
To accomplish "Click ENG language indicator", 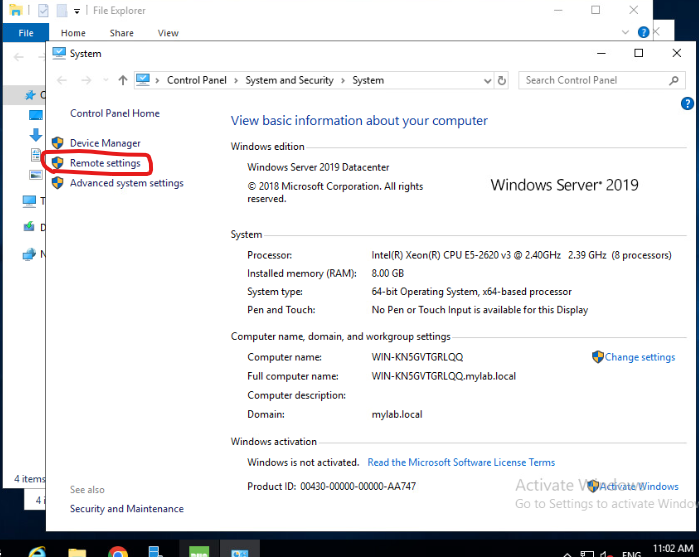I will 631,554.
